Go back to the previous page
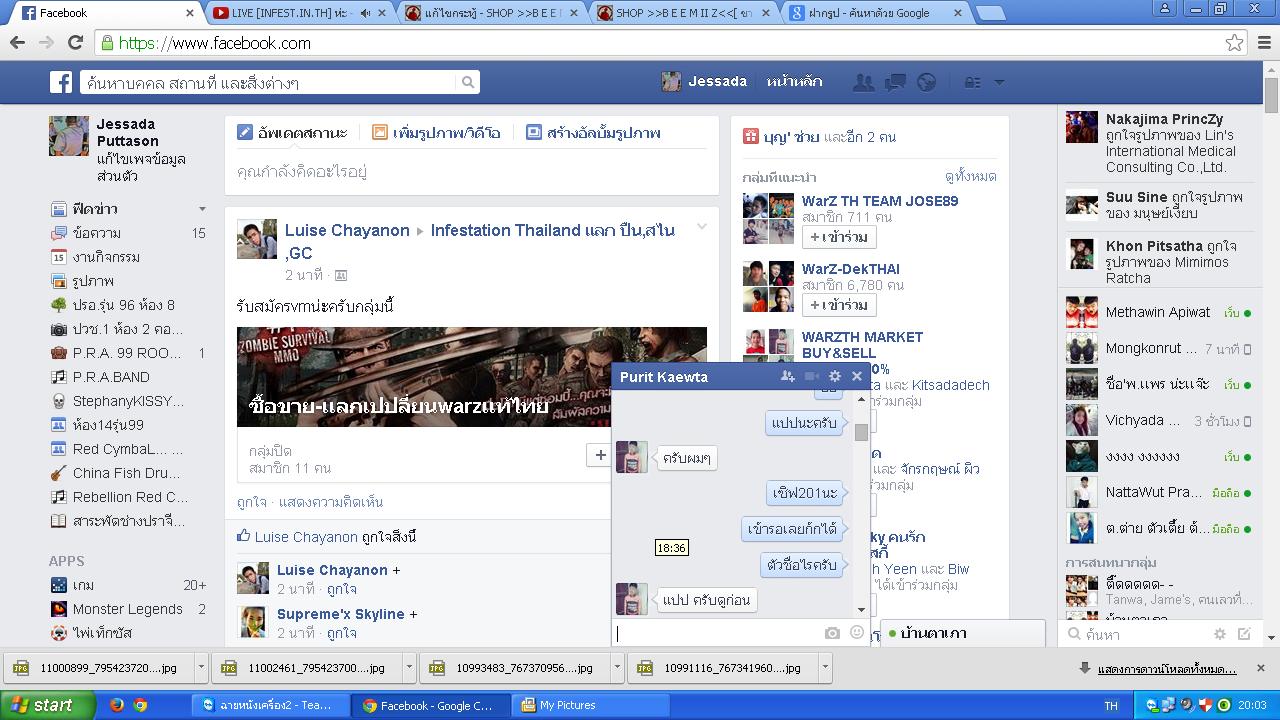This screenshot has width=1280, height=720. click(x=17, y=43)
